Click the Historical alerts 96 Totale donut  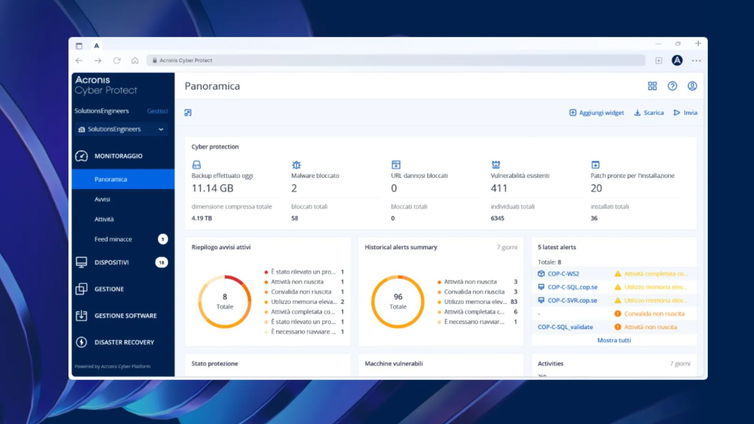(x=398, y=301)
